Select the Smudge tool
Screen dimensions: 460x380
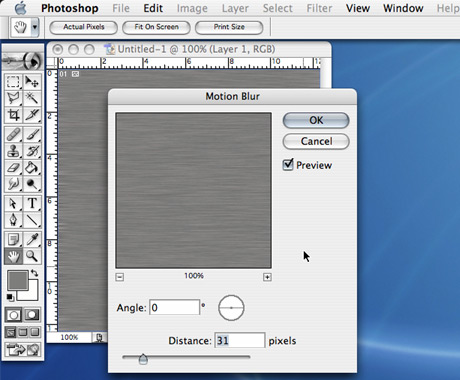[13, 184]
